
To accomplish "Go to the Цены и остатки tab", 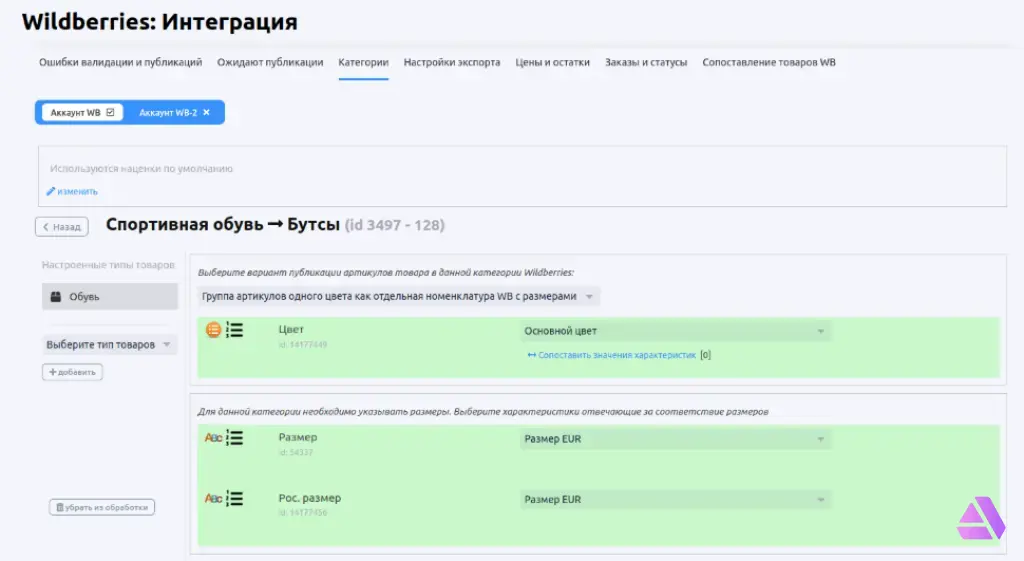I will [x=552, y=63].
